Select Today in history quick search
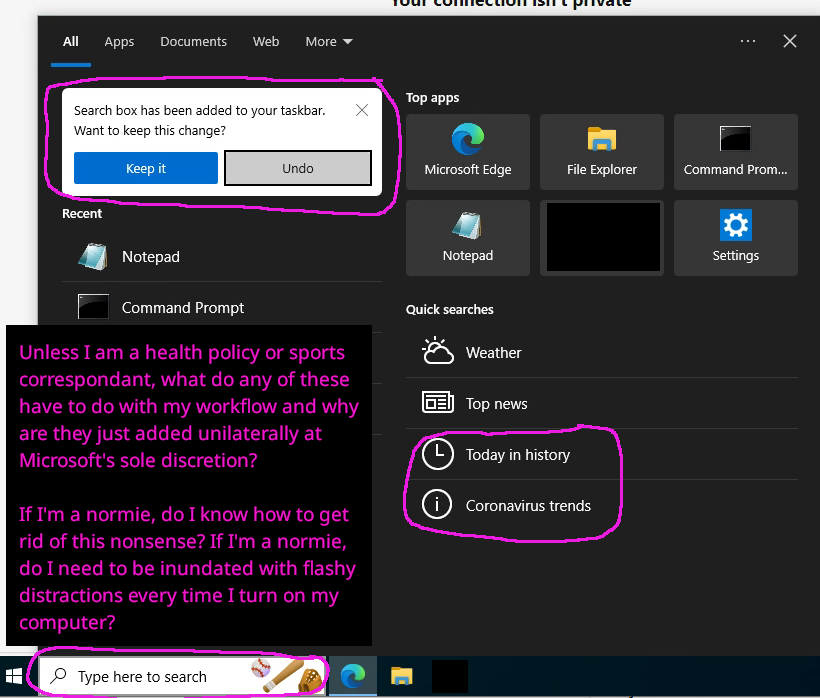The image size is (820, 698). [601, 454]
